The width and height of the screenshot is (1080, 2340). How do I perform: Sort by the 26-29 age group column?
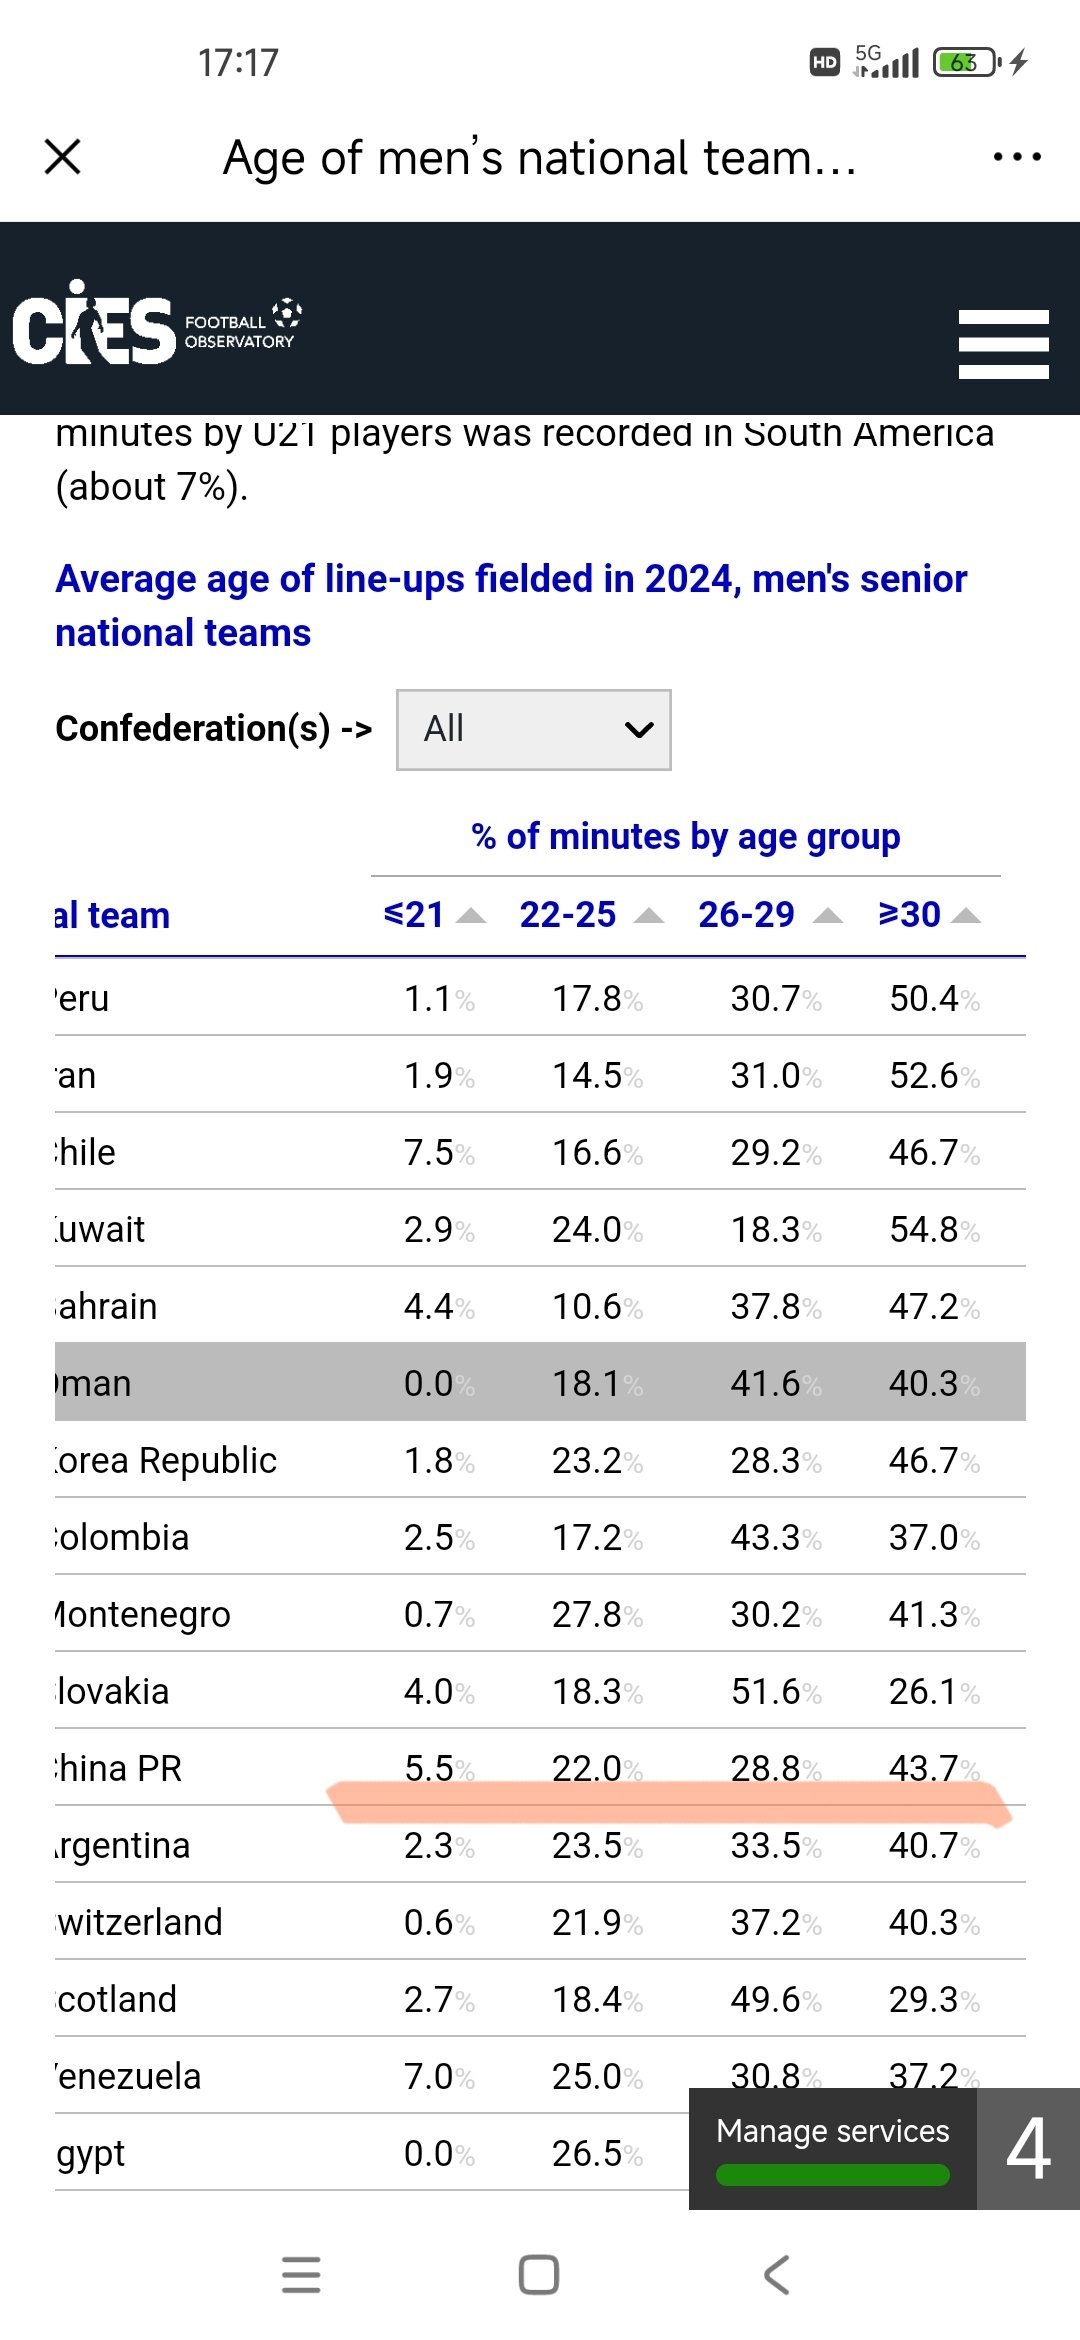tap(769, 915)
